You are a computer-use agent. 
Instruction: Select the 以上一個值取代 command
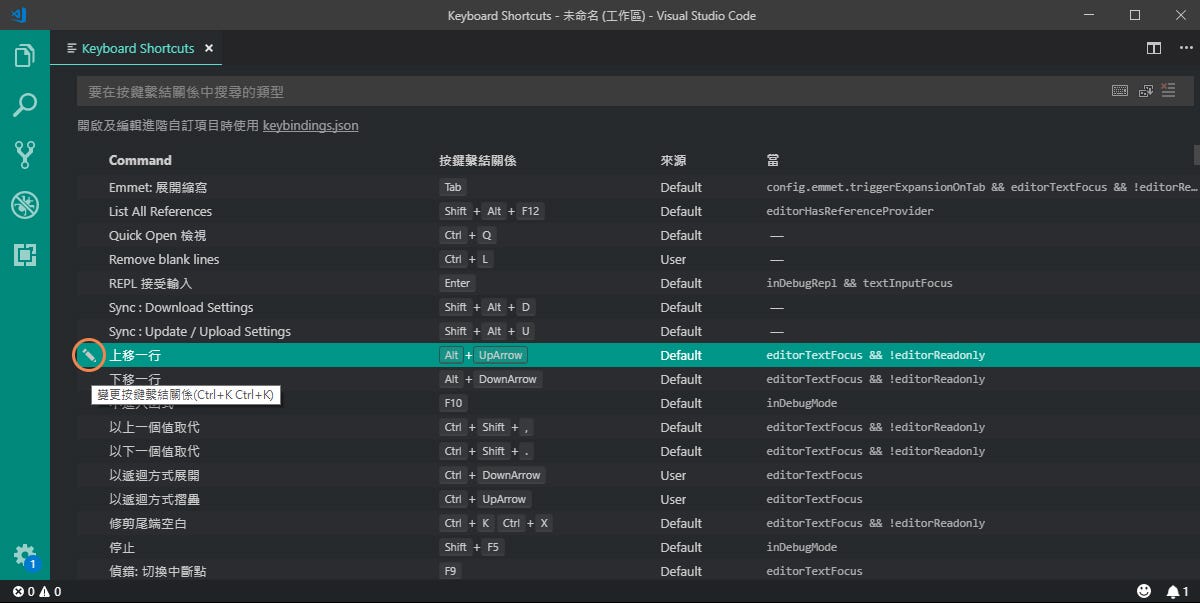tap(154, 427)
